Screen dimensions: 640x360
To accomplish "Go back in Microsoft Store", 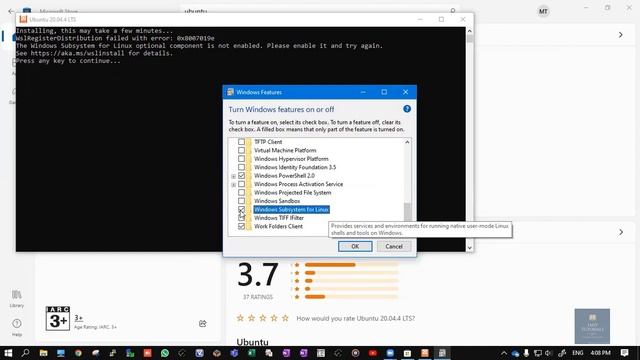I will pos(11,11).
